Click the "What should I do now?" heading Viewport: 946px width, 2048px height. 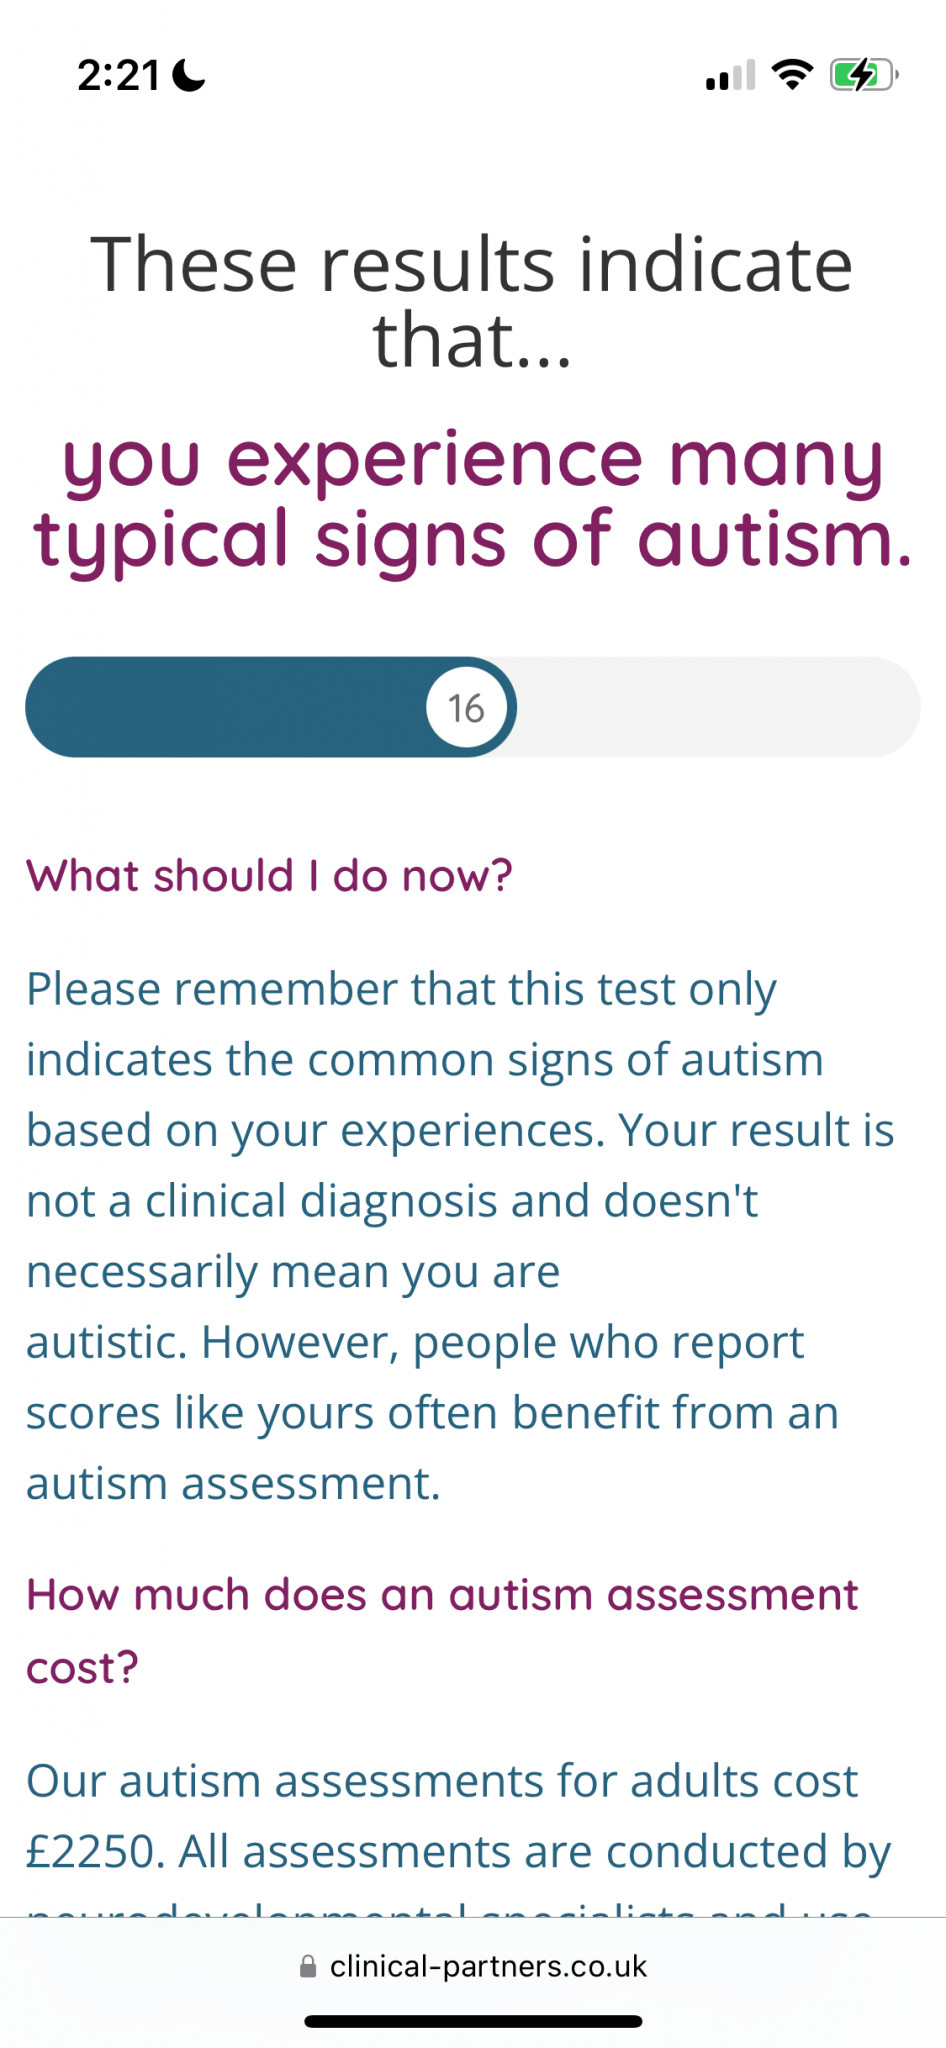[269, 876]
